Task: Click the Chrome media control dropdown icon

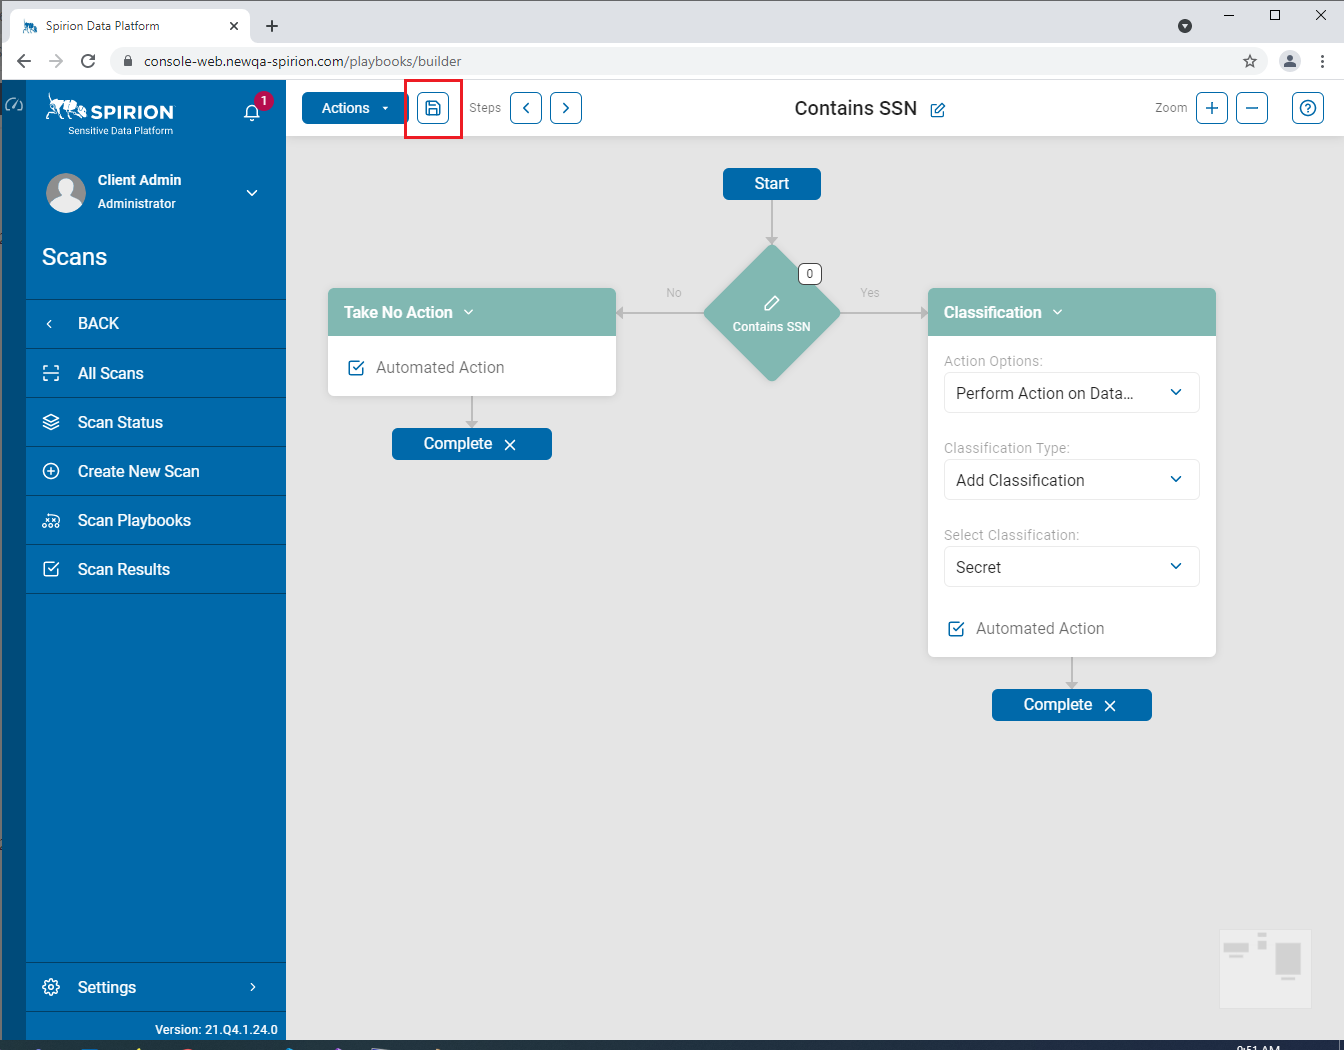Action: (1185, 26)
